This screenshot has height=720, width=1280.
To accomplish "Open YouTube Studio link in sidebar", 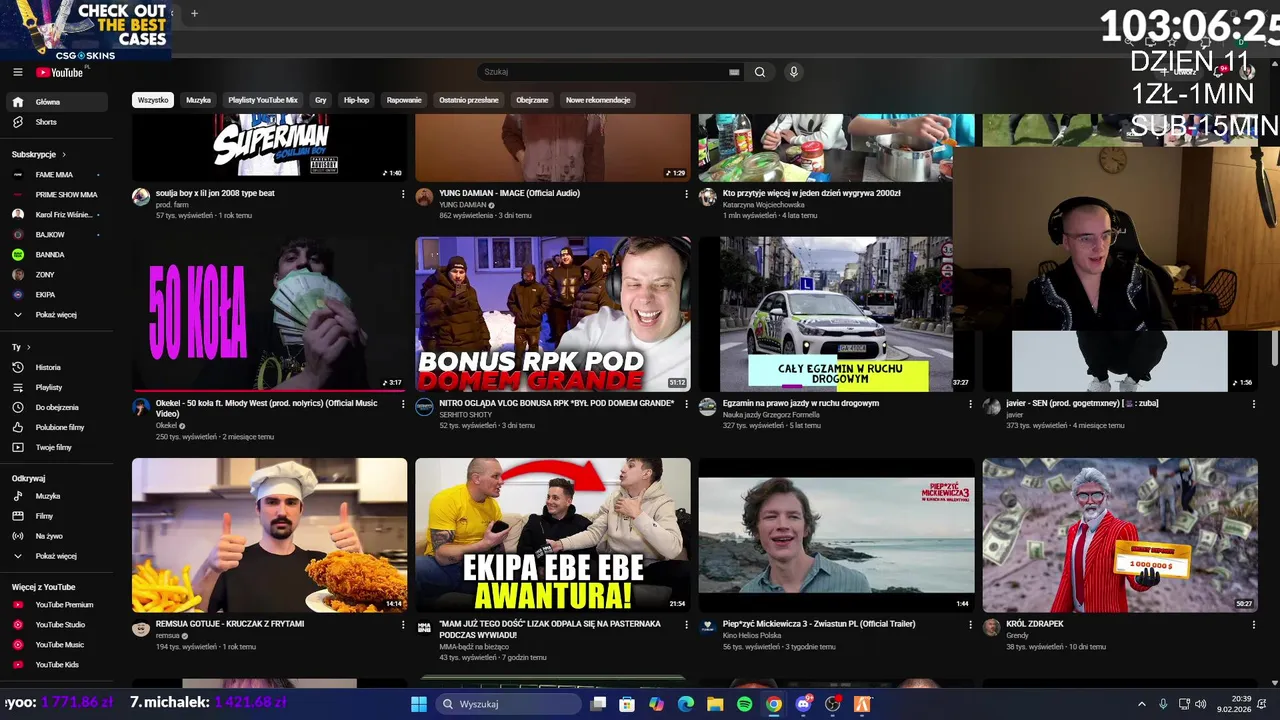I will point(58,625).
